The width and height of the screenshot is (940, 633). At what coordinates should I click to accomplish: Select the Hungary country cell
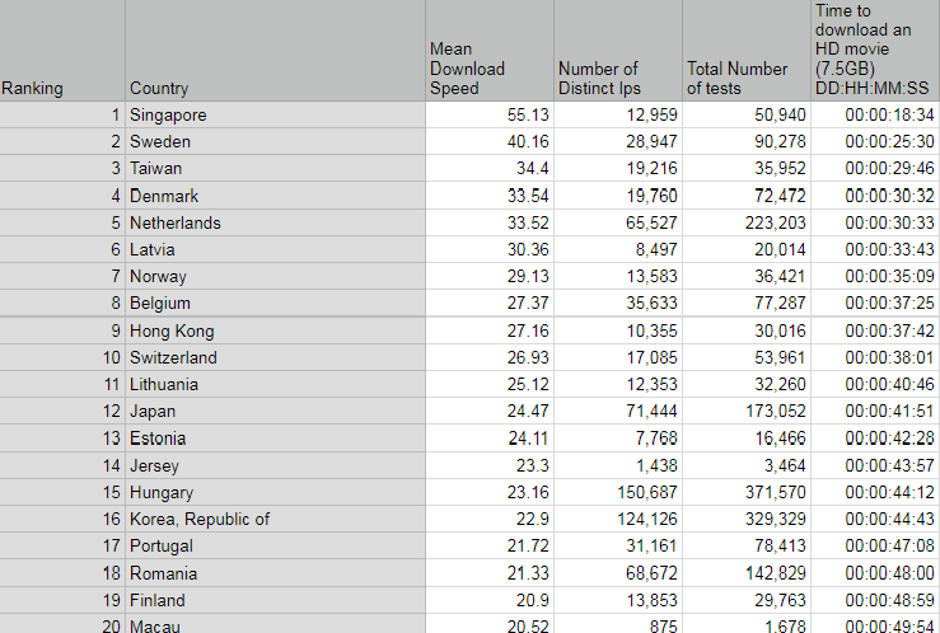click(x=275, y=492)
